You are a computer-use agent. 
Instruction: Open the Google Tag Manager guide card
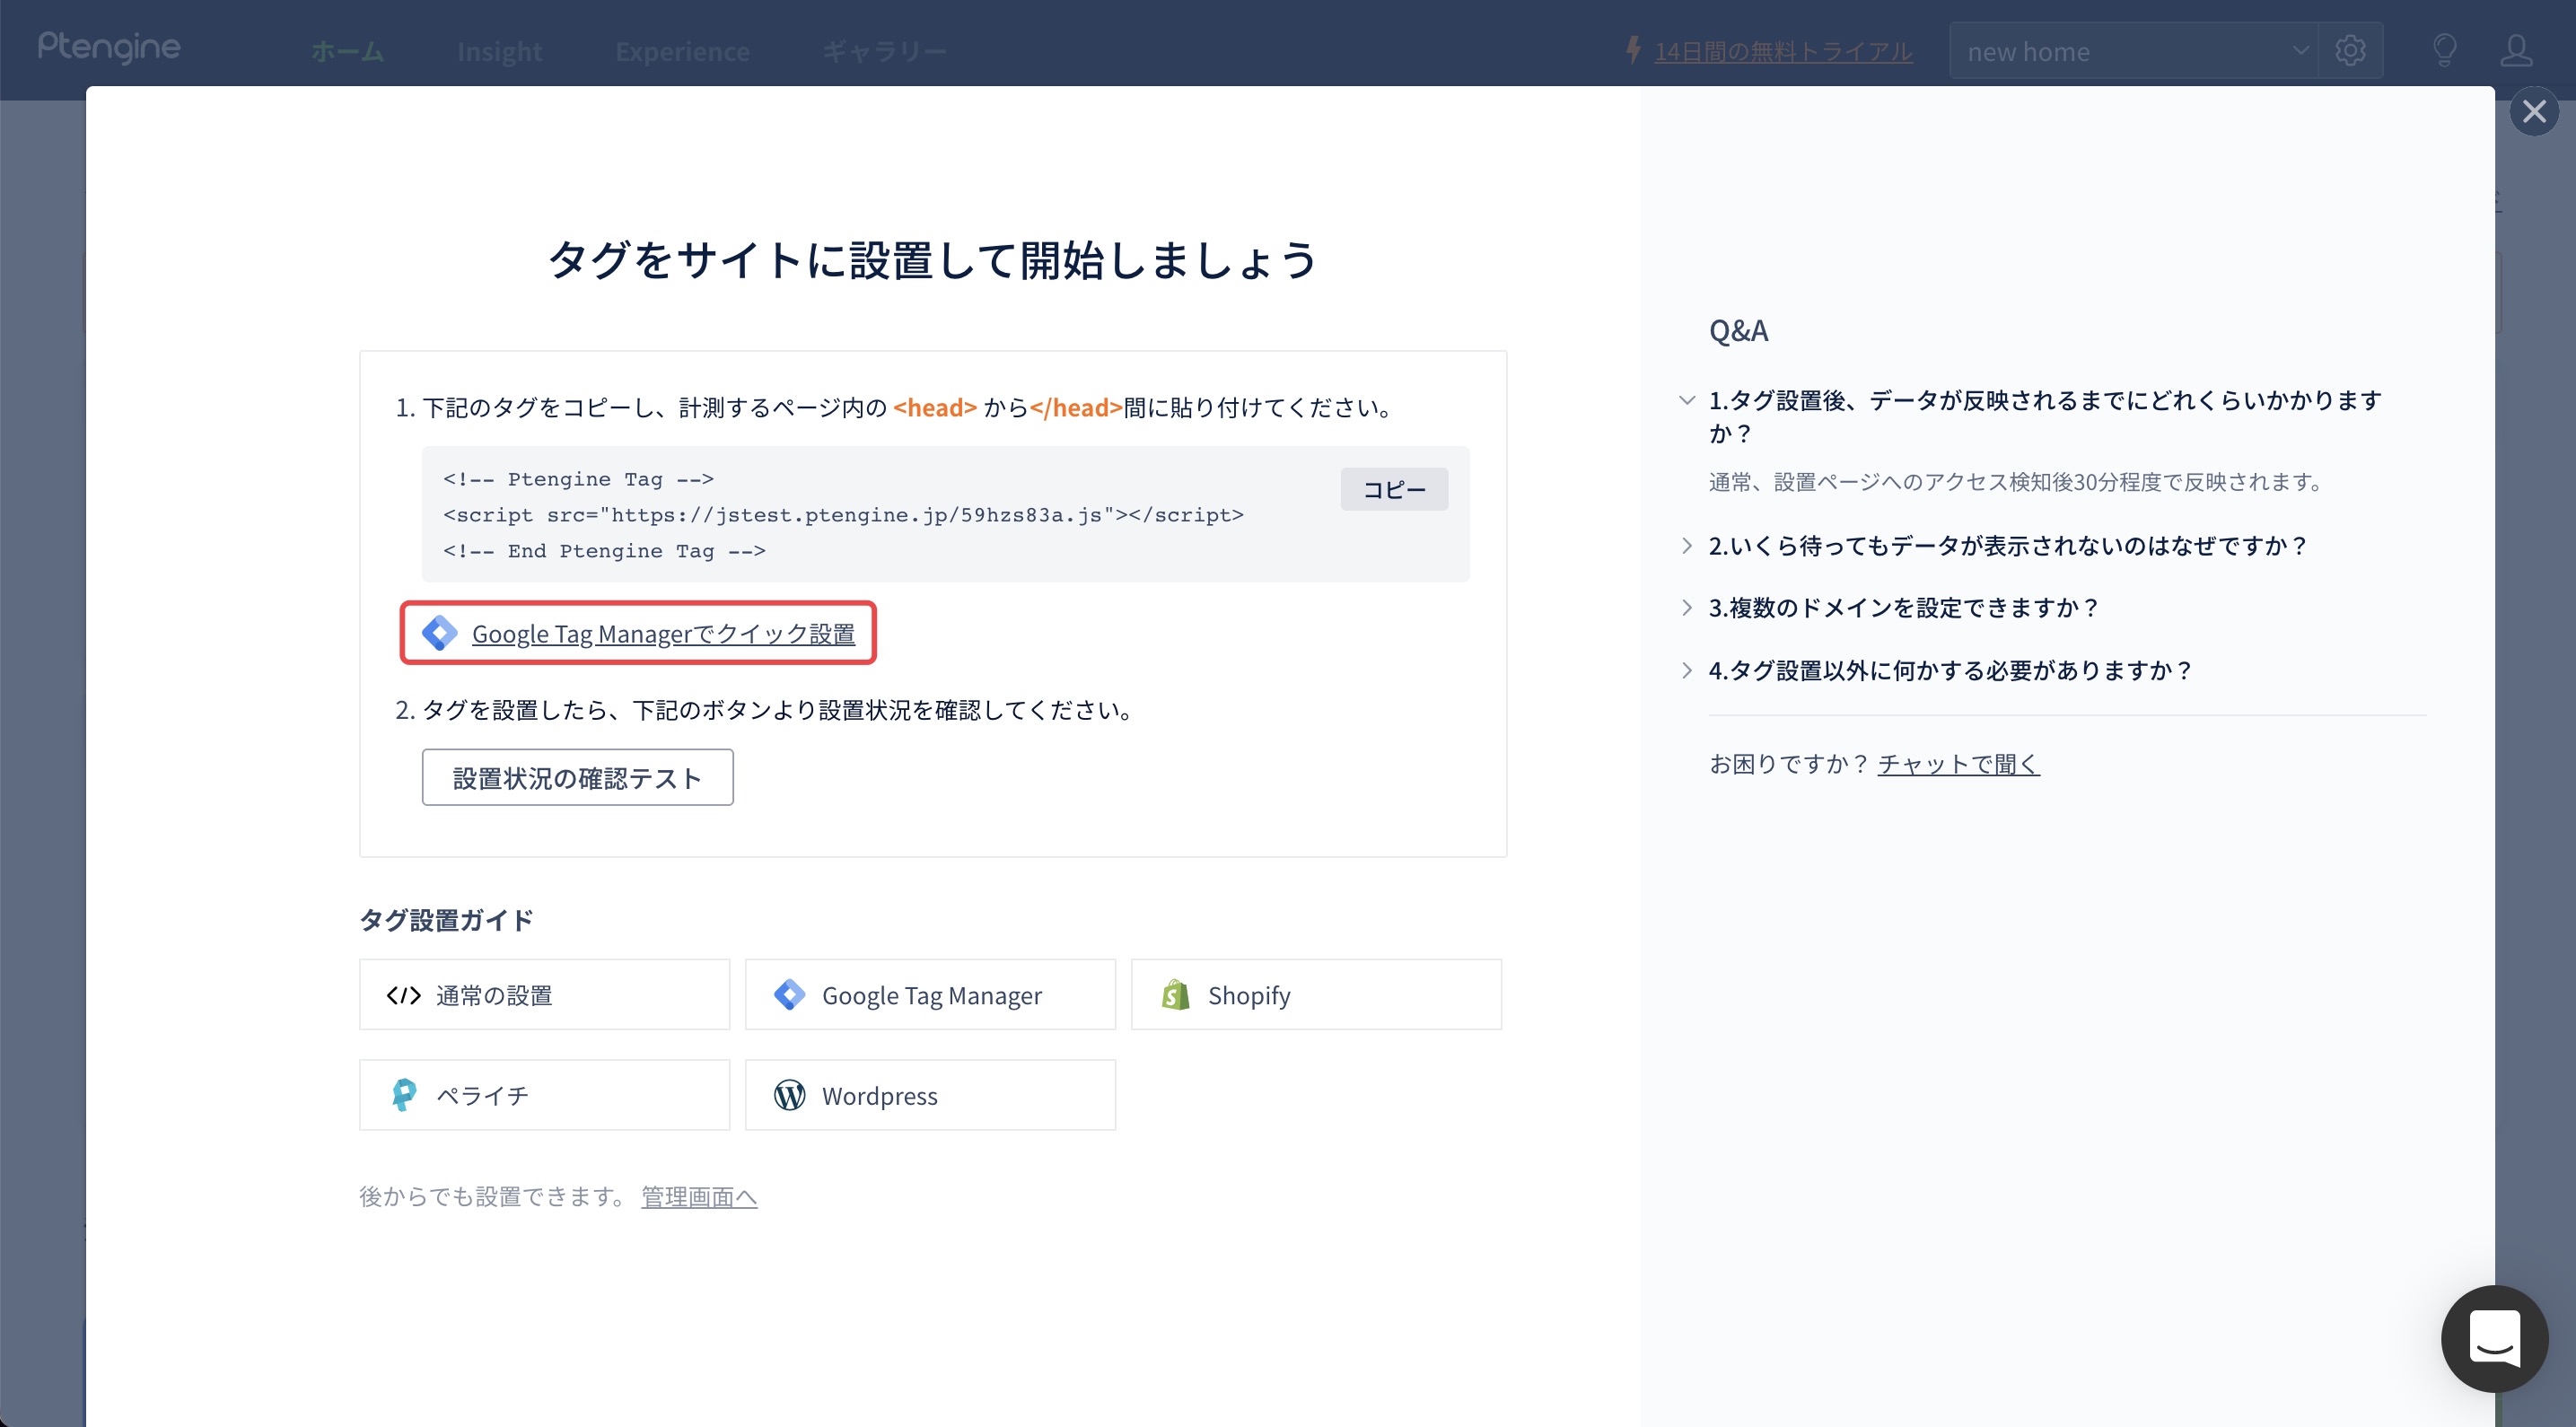930,995
